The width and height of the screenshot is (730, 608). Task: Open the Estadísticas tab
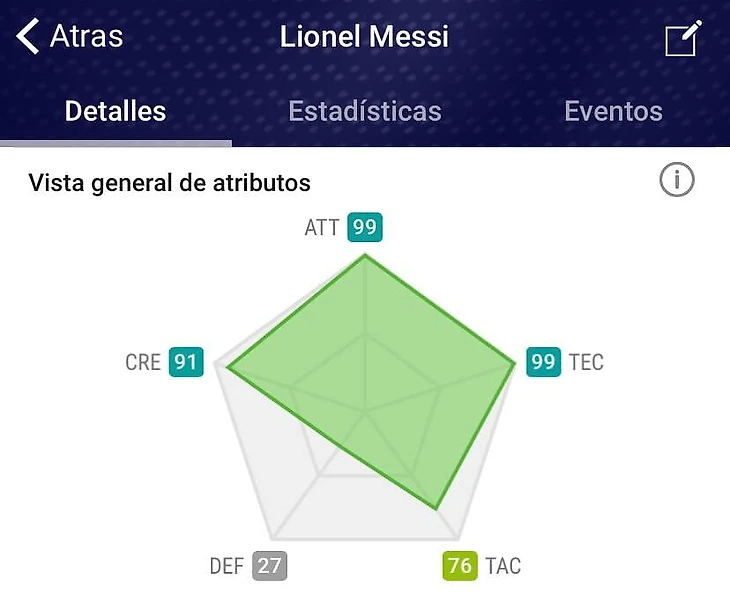pyautogui.click(x=365, y=111)
